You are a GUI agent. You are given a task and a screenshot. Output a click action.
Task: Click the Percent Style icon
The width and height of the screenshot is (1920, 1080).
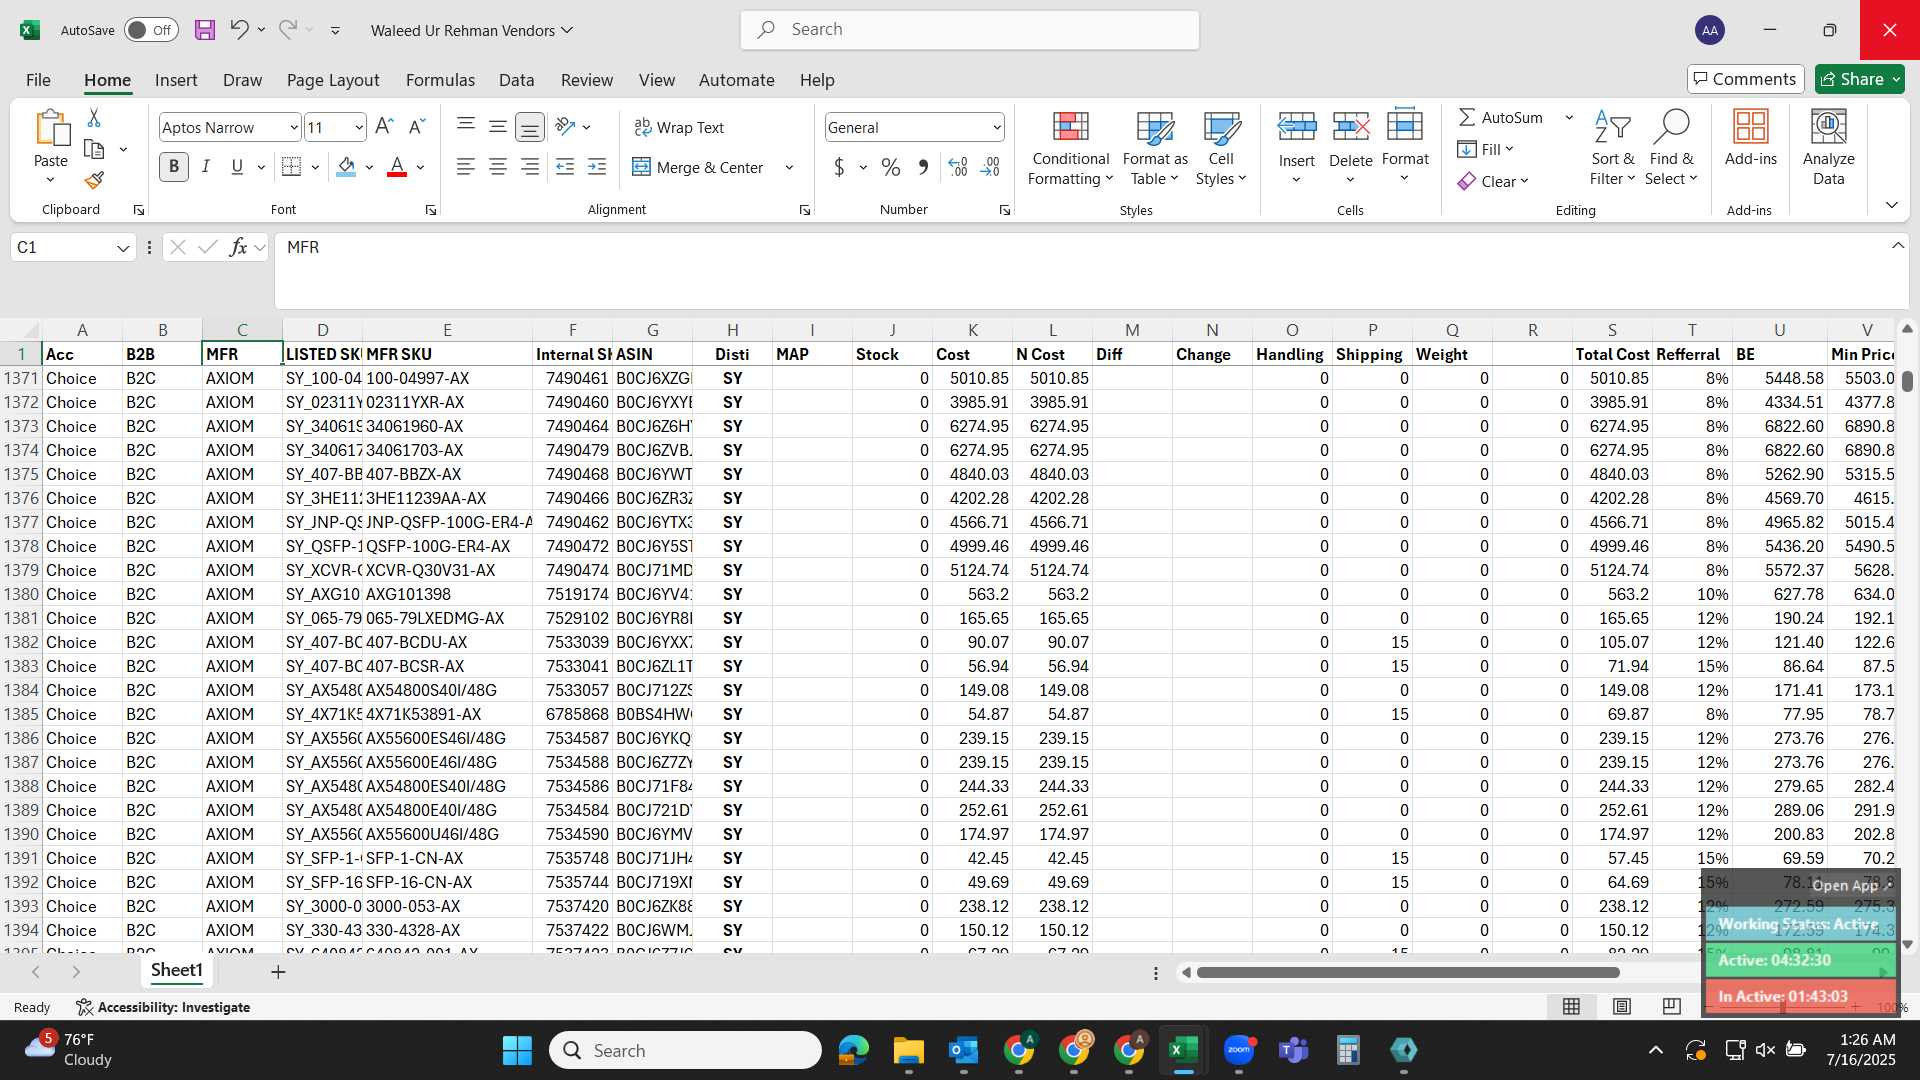click(890, 167)
